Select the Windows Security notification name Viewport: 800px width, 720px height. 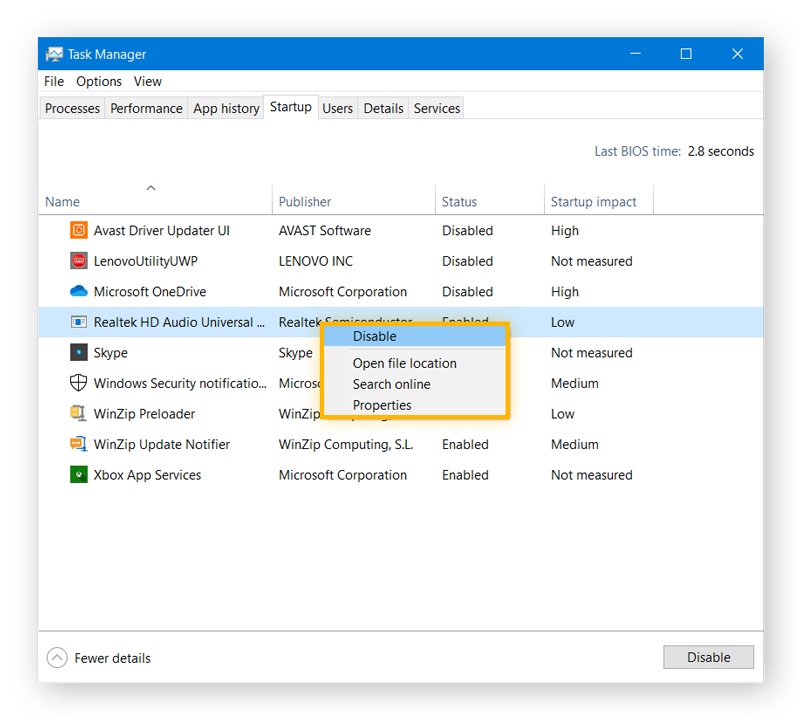(x=180, y=383)
